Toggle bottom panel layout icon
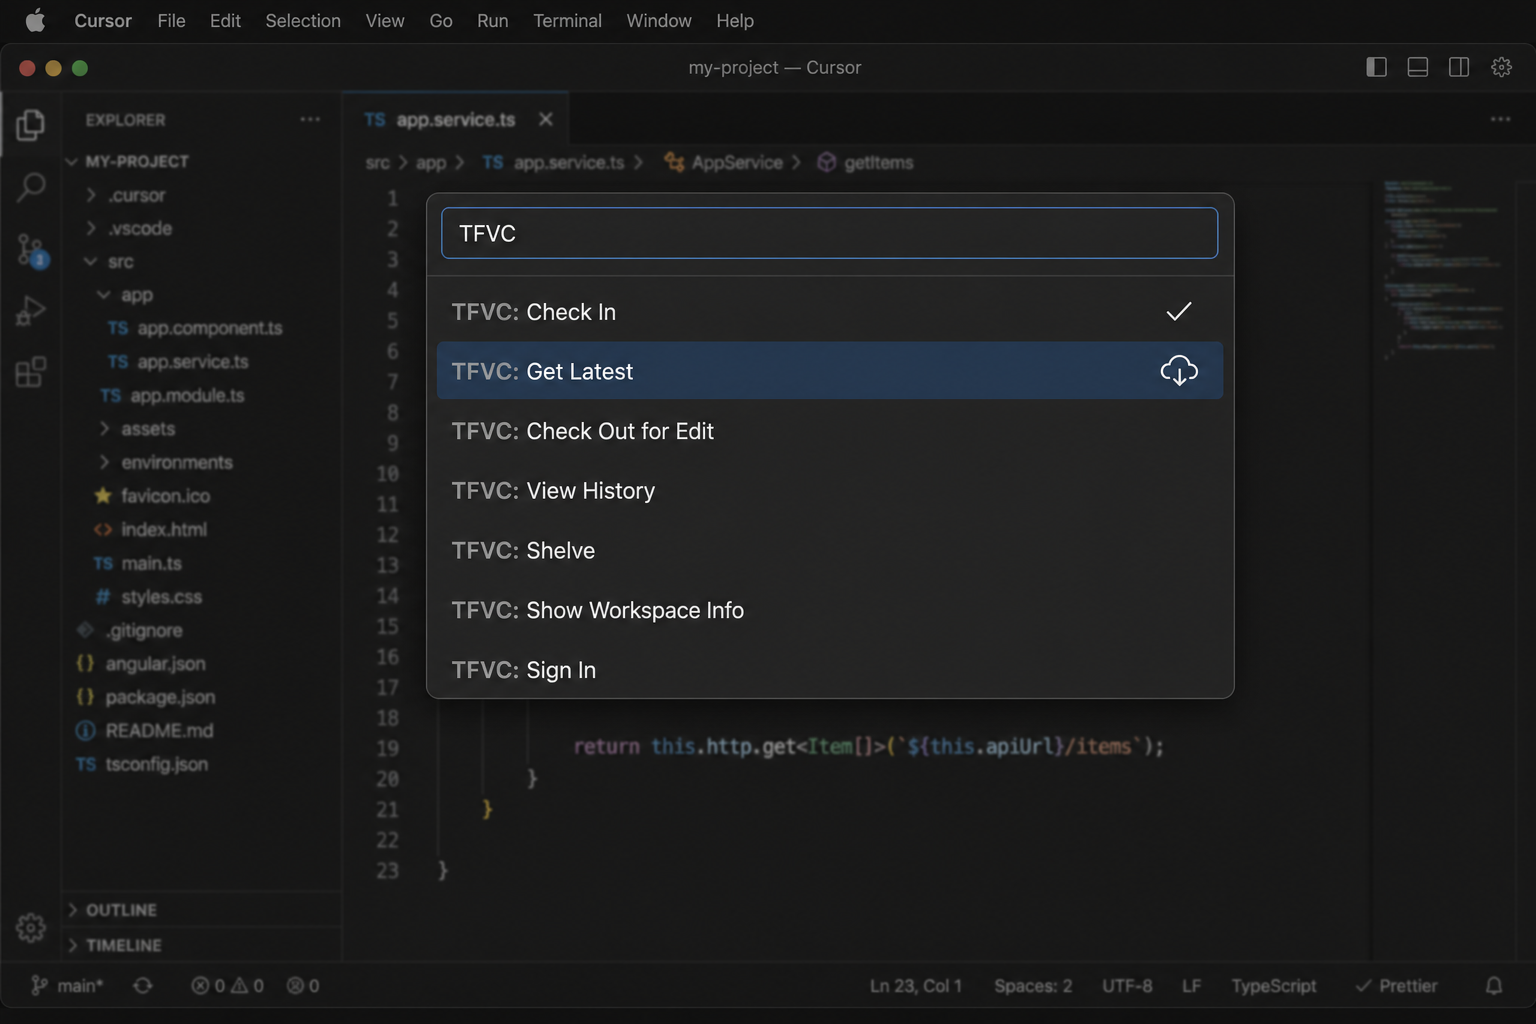This screenshot has height=1024, width=1536. pos(1418,67)
